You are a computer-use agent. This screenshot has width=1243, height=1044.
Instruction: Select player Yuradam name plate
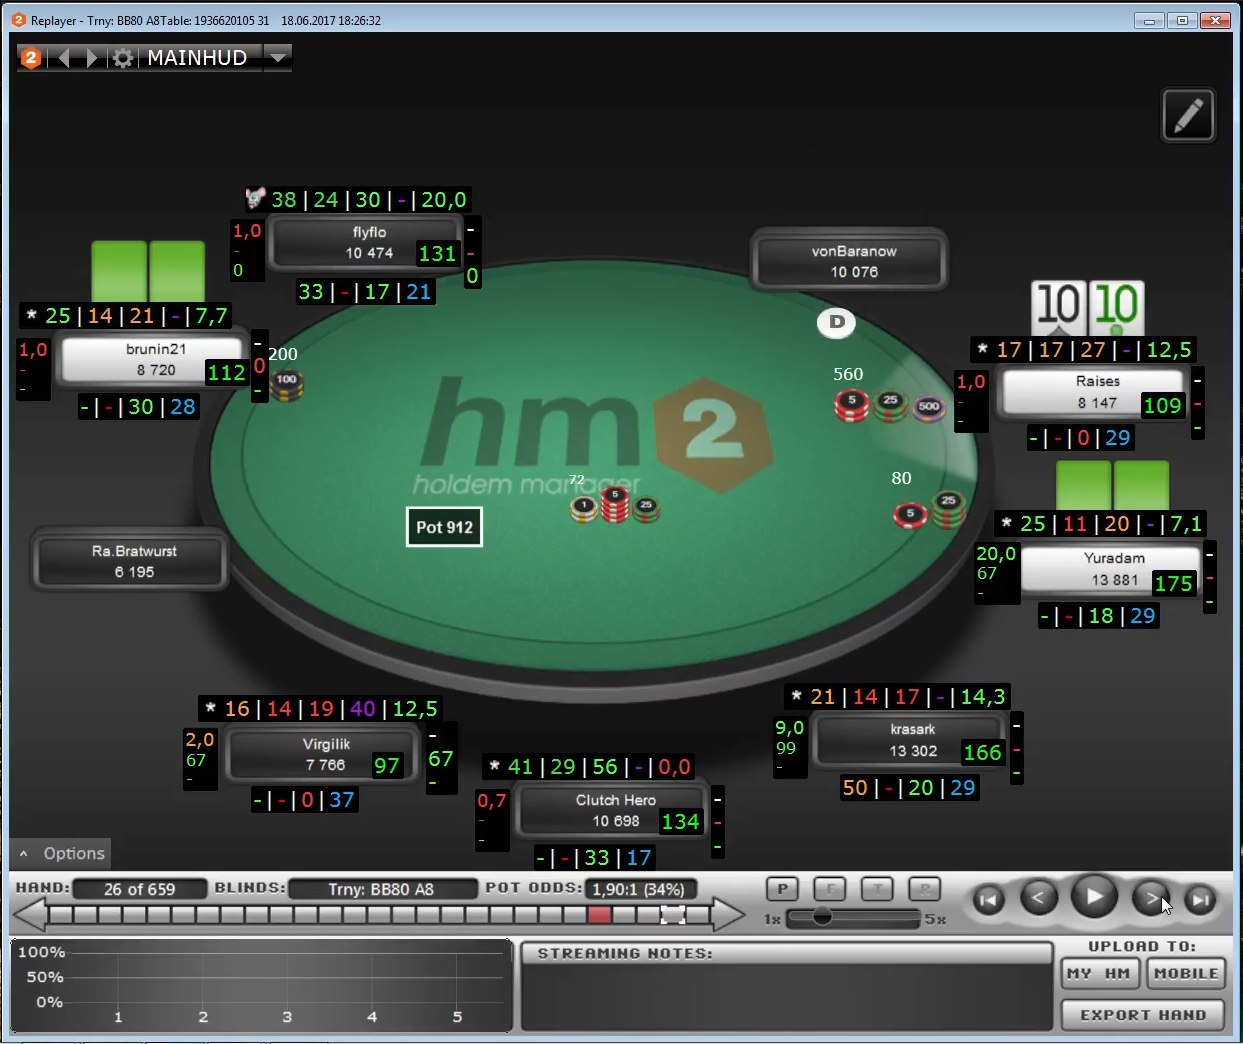pyautogui.click(x=1113, y=569)
